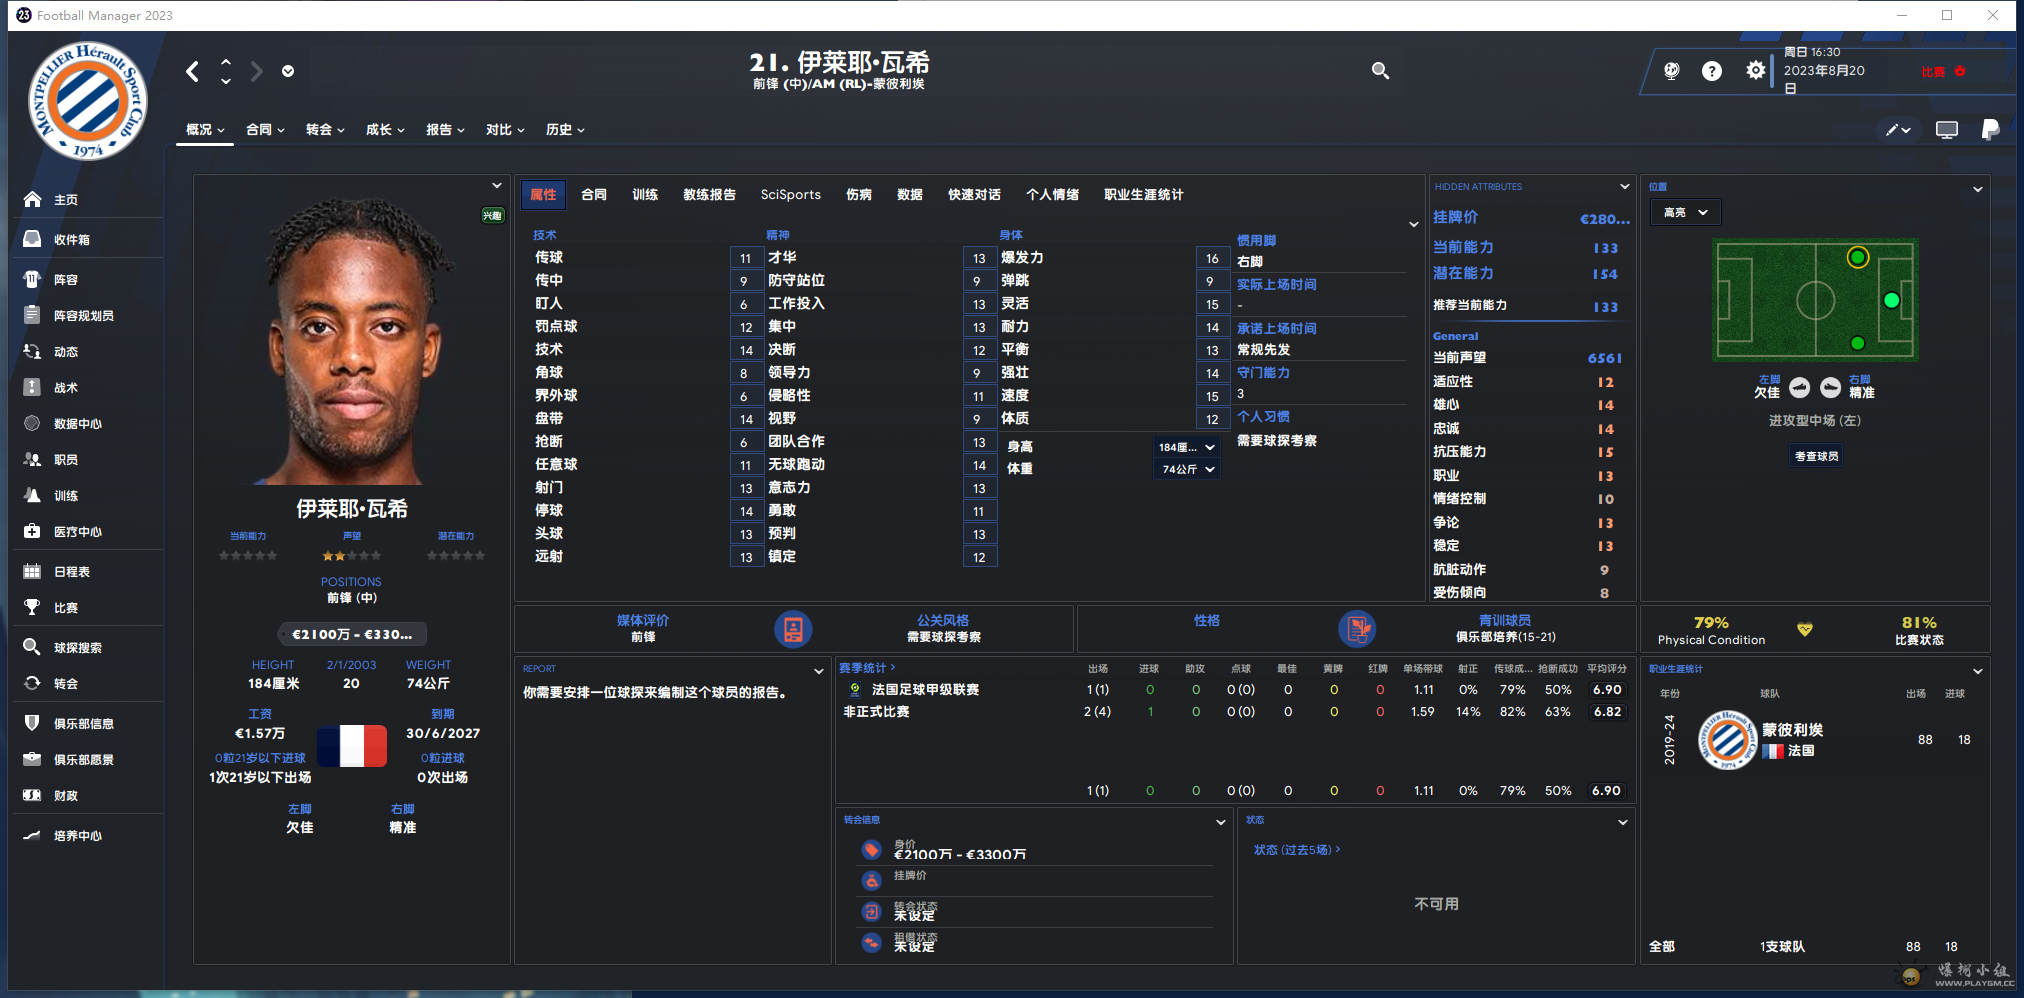The image size is (2024, 998).
Task: Click the 法国足球甲级联赛 league row
Action: 1235,690
